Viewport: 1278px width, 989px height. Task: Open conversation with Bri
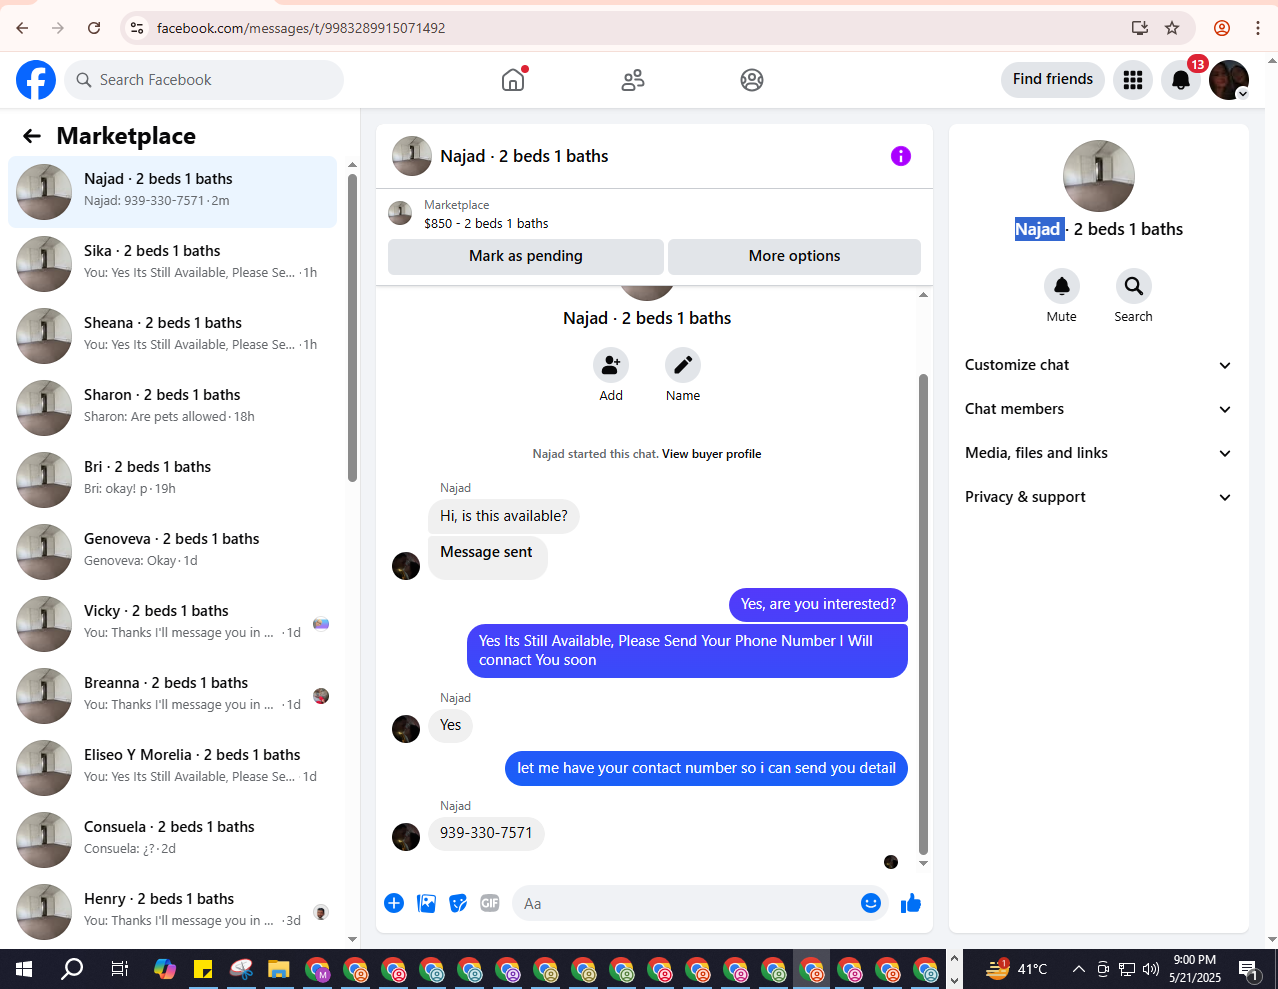point(173,480)
